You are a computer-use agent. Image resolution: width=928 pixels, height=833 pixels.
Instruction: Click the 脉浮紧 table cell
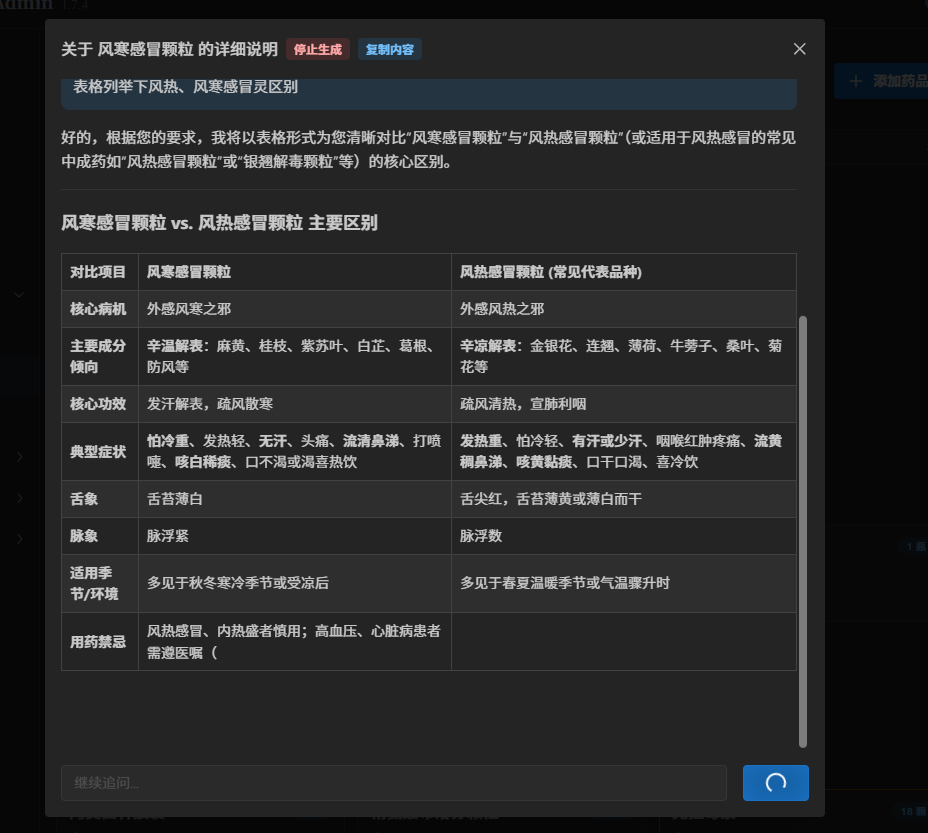pyautogui.click(x=168, y=536)
